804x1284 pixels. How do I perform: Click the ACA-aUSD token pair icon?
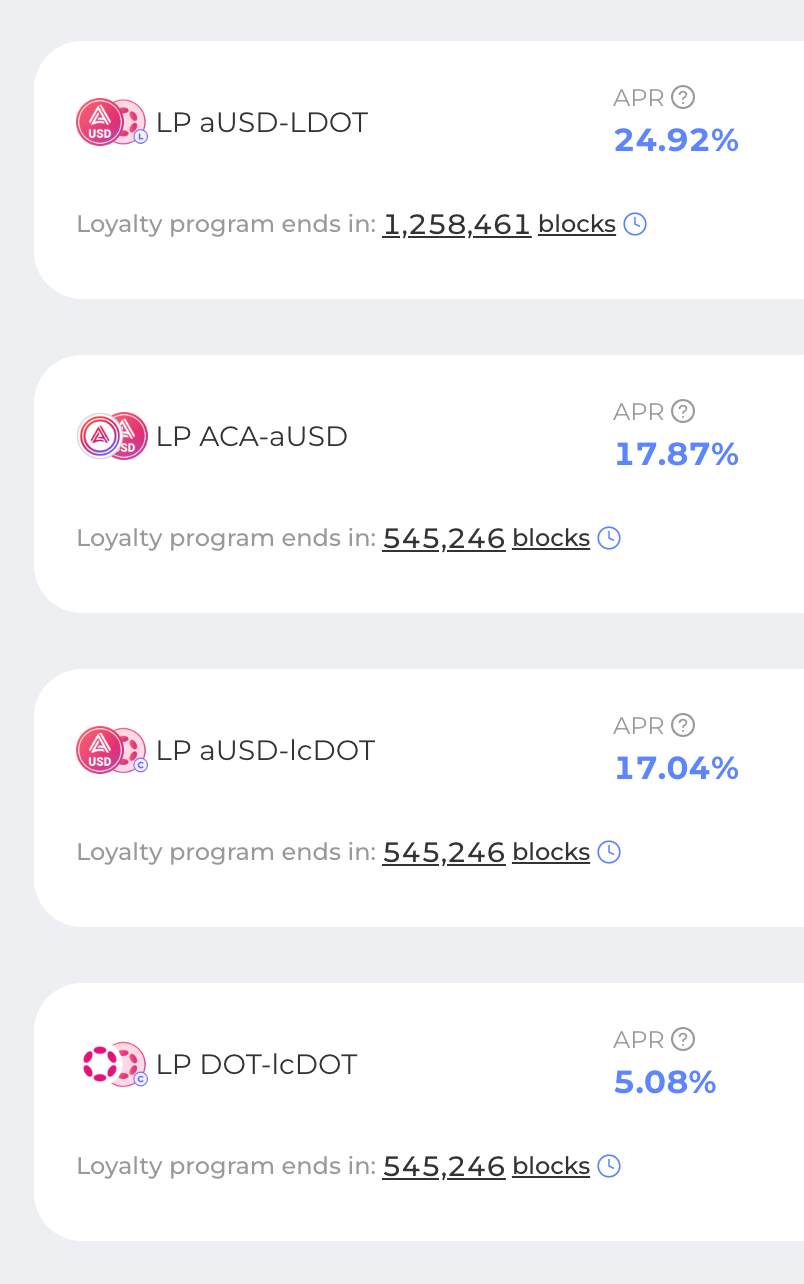point(112,436)
